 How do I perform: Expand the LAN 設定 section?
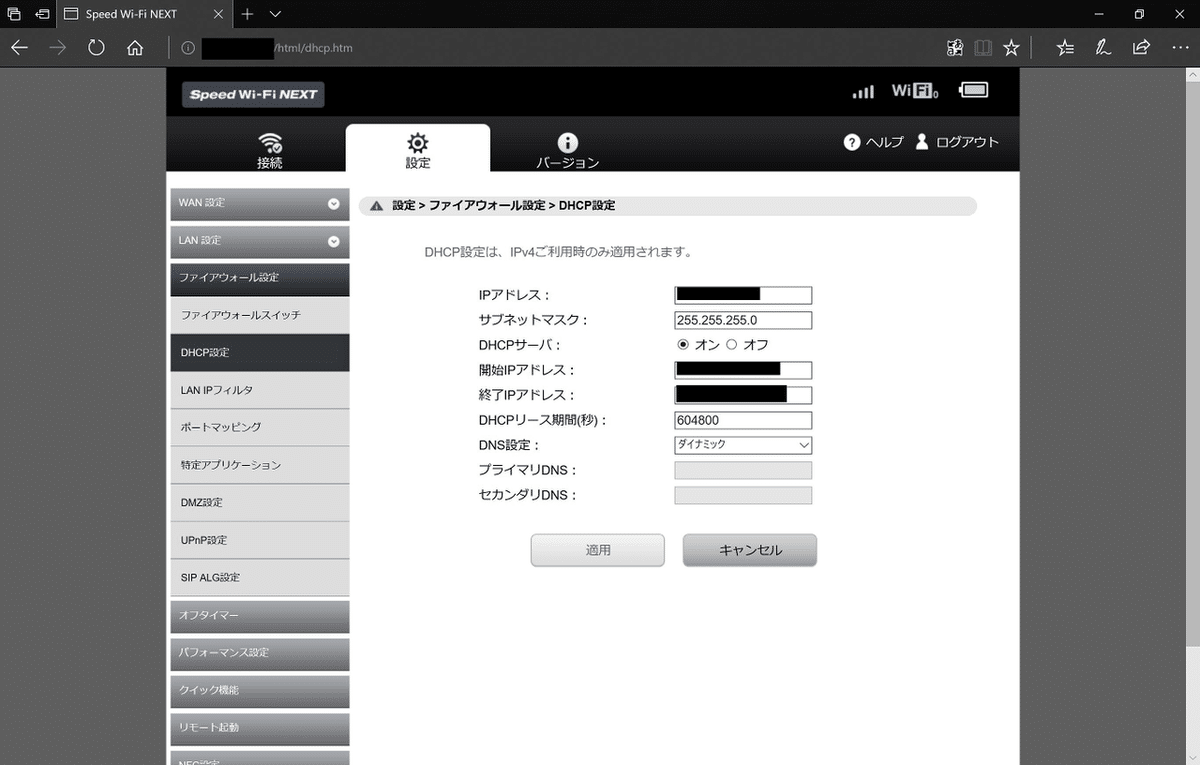[260, 241]
